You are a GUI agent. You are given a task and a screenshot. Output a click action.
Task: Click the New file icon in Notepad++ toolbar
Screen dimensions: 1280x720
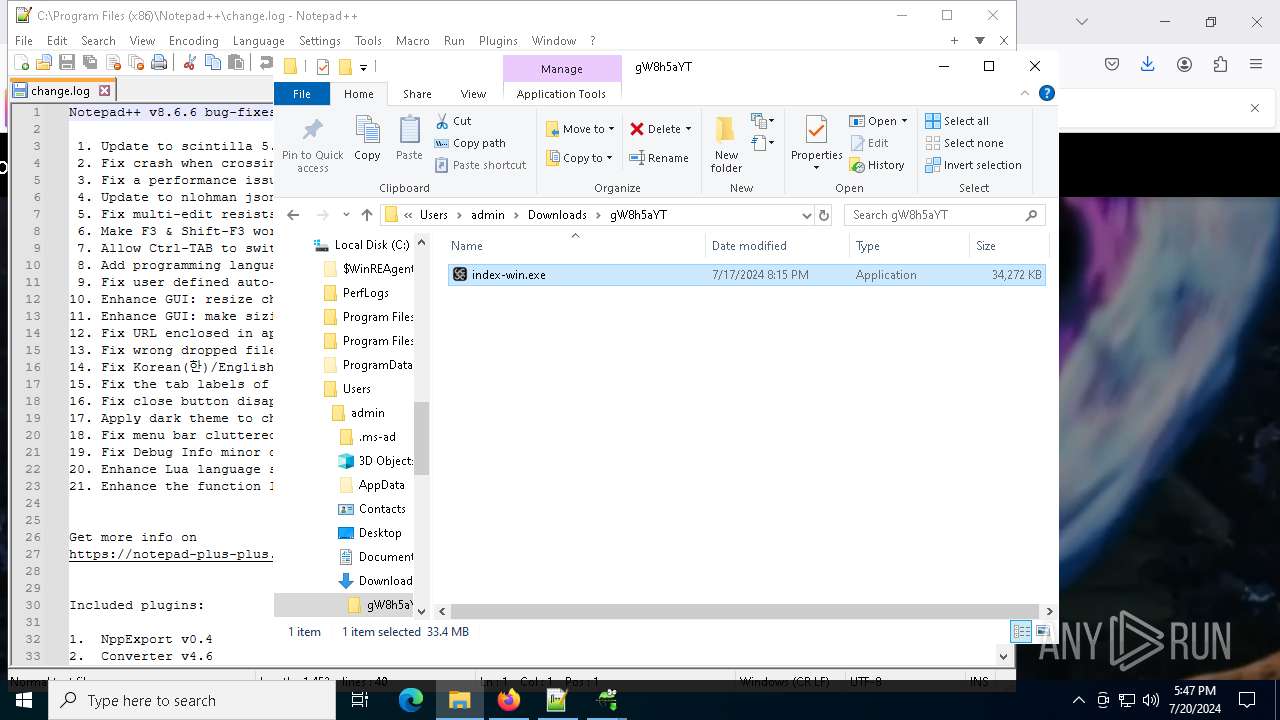[21, 62]
